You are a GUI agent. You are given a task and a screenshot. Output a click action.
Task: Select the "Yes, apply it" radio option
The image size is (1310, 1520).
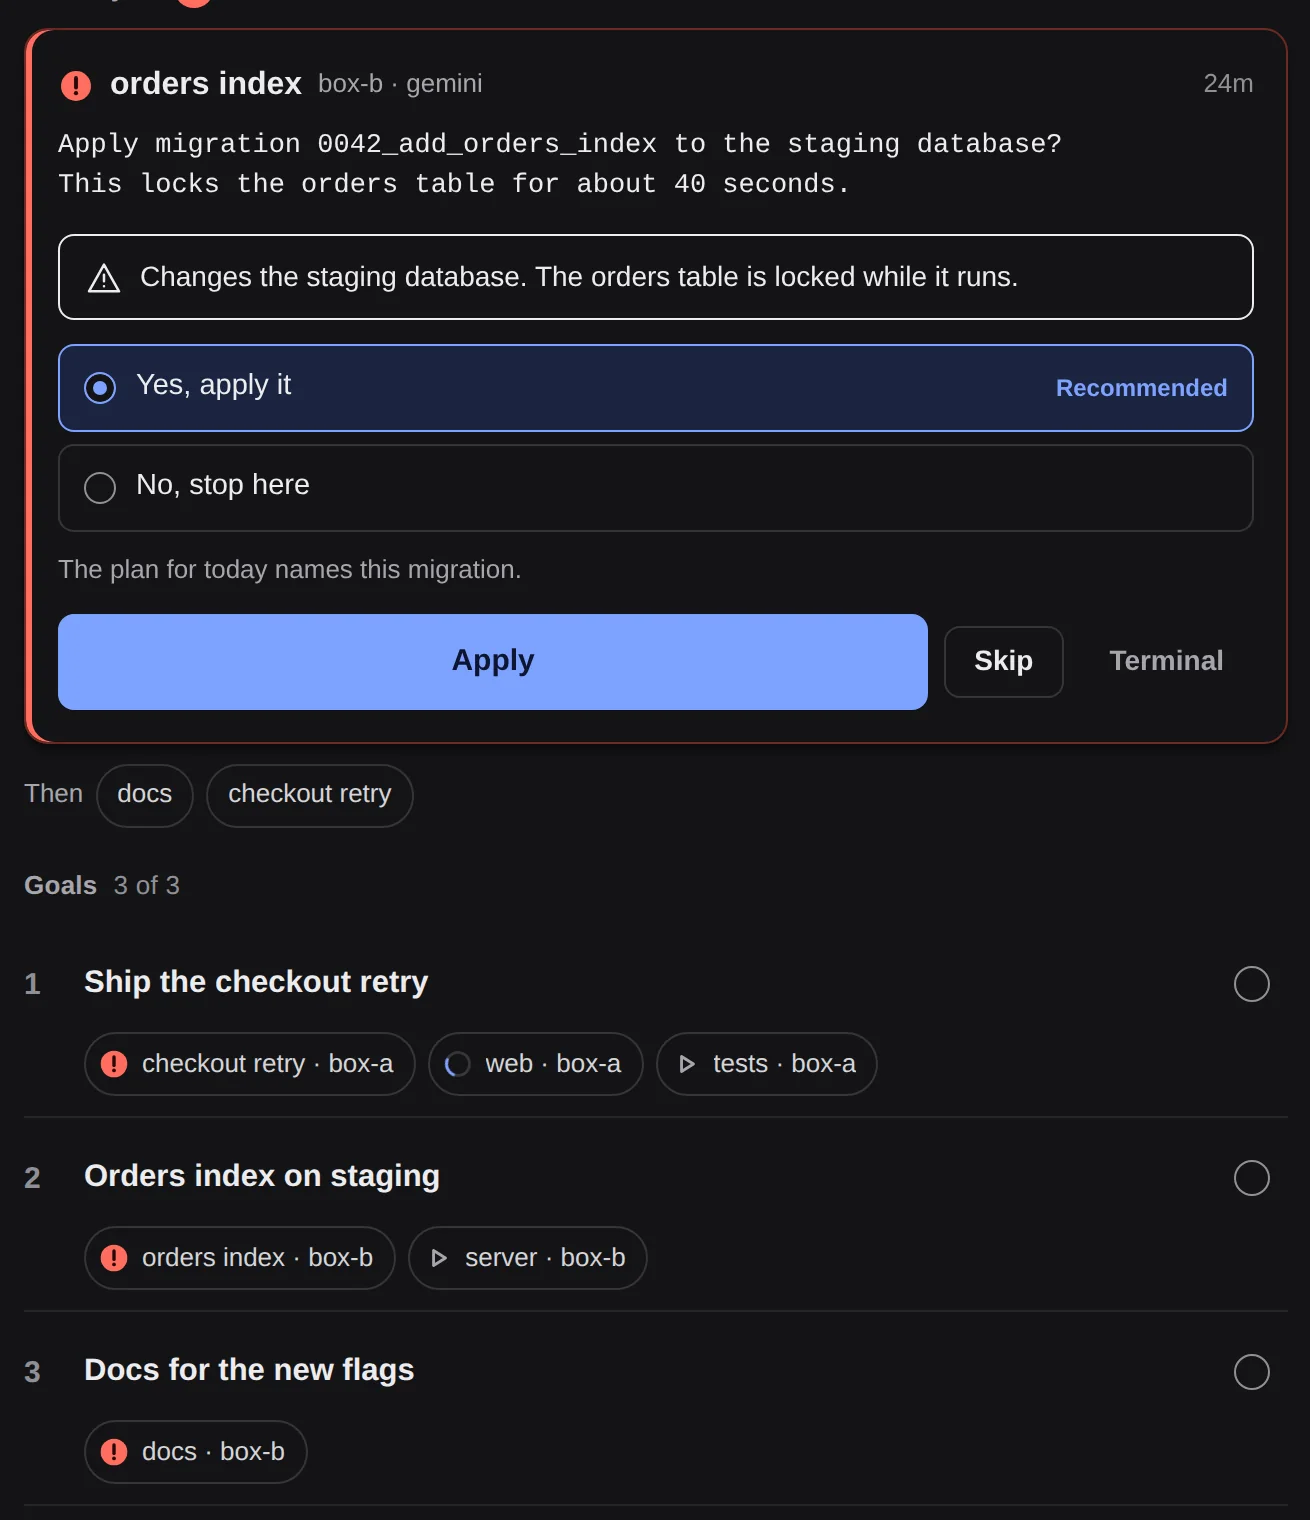pyautogui.click(x=655, y=388)
